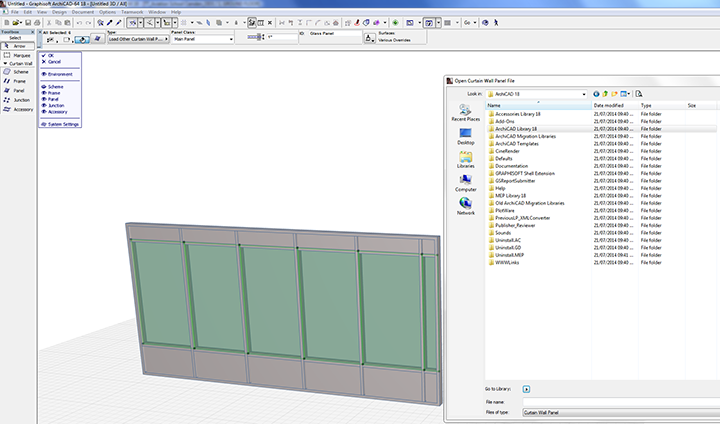Screen dimensions: 720x424
Task: Toggle Scheme visibility eye in palette
Action: pyautogui.click(x=44, y=87)
